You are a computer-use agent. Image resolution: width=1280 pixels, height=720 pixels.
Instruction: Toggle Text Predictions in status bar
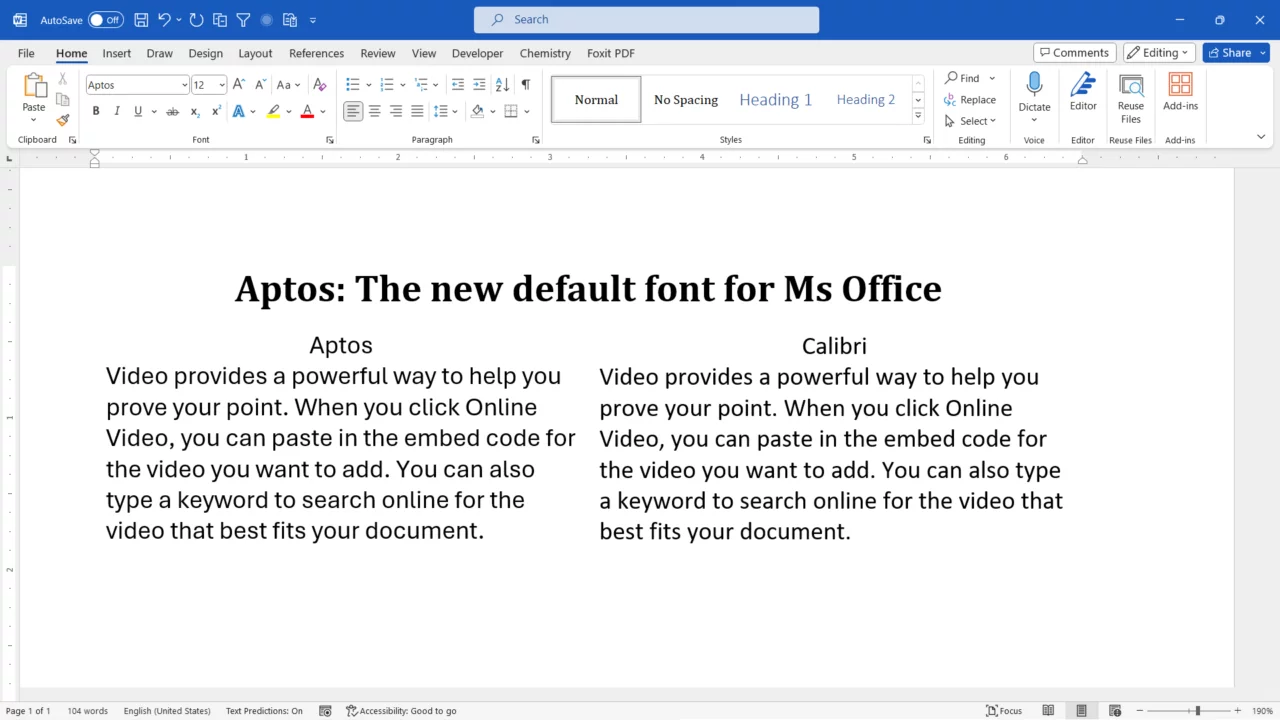pyautogui.click(x=264, y=711)
